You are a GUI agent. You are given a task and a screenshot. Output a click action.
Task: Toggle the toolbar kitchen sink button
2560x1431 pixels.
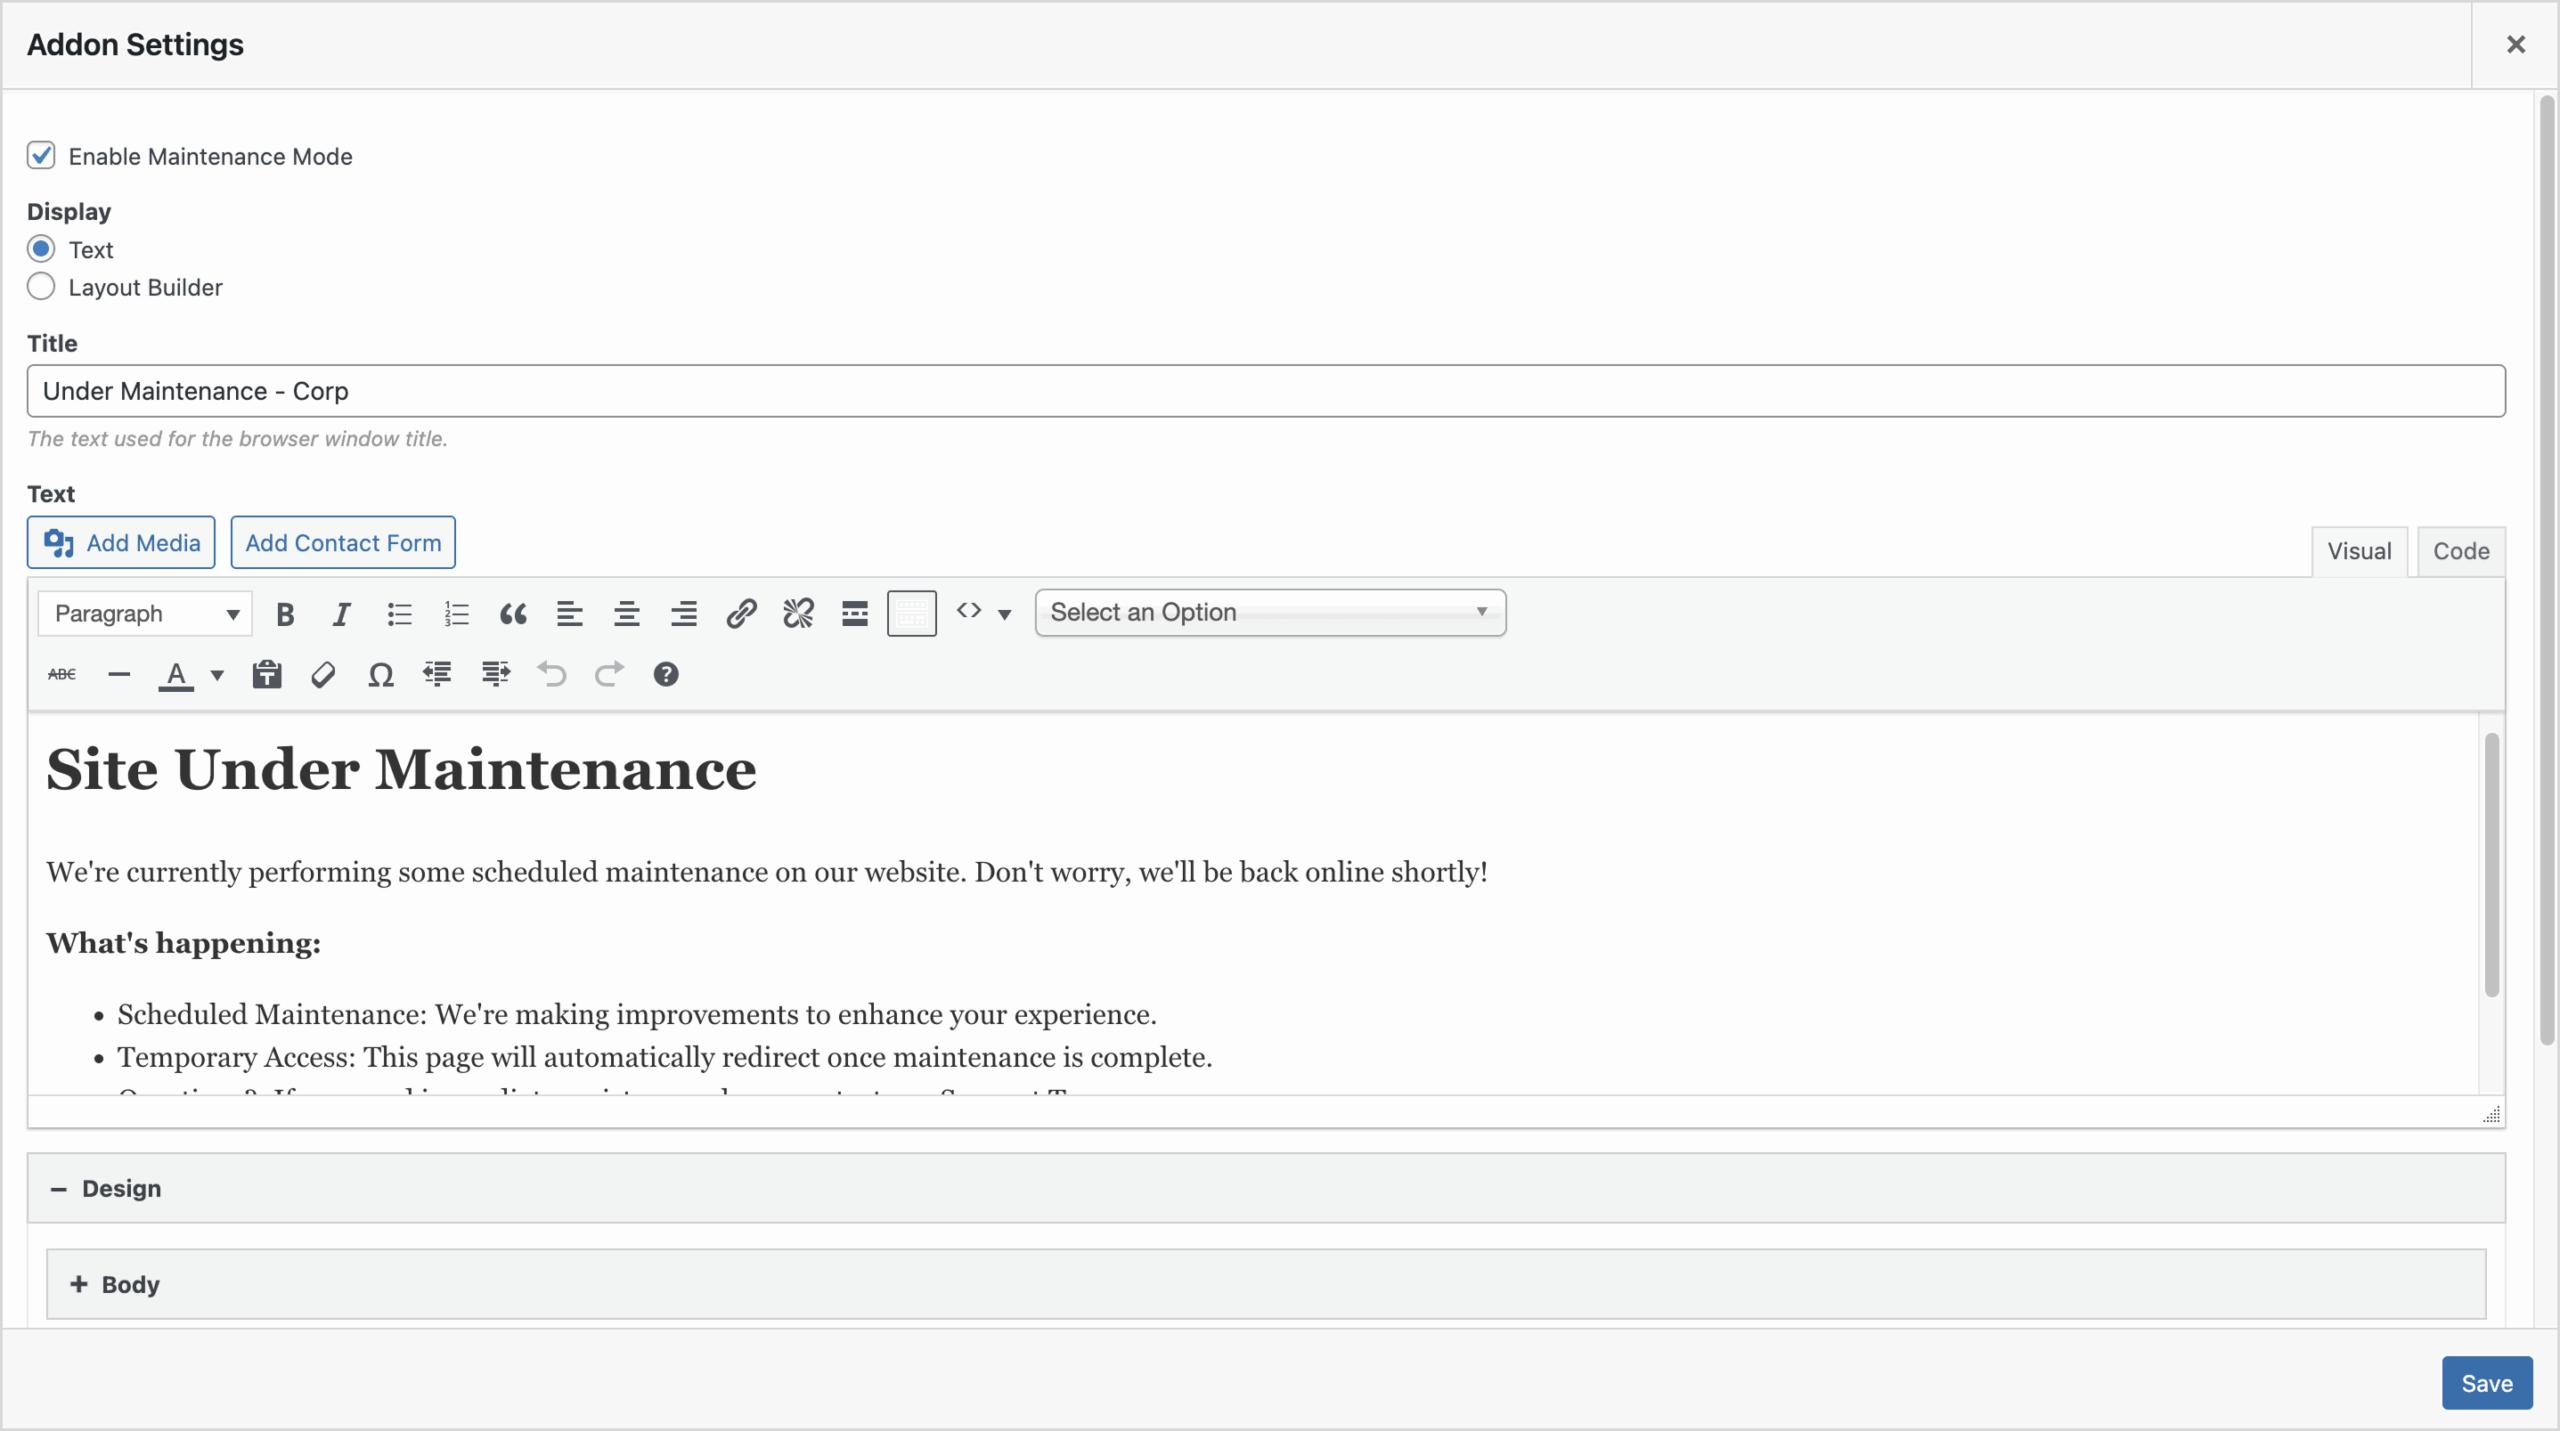point(912,614)
